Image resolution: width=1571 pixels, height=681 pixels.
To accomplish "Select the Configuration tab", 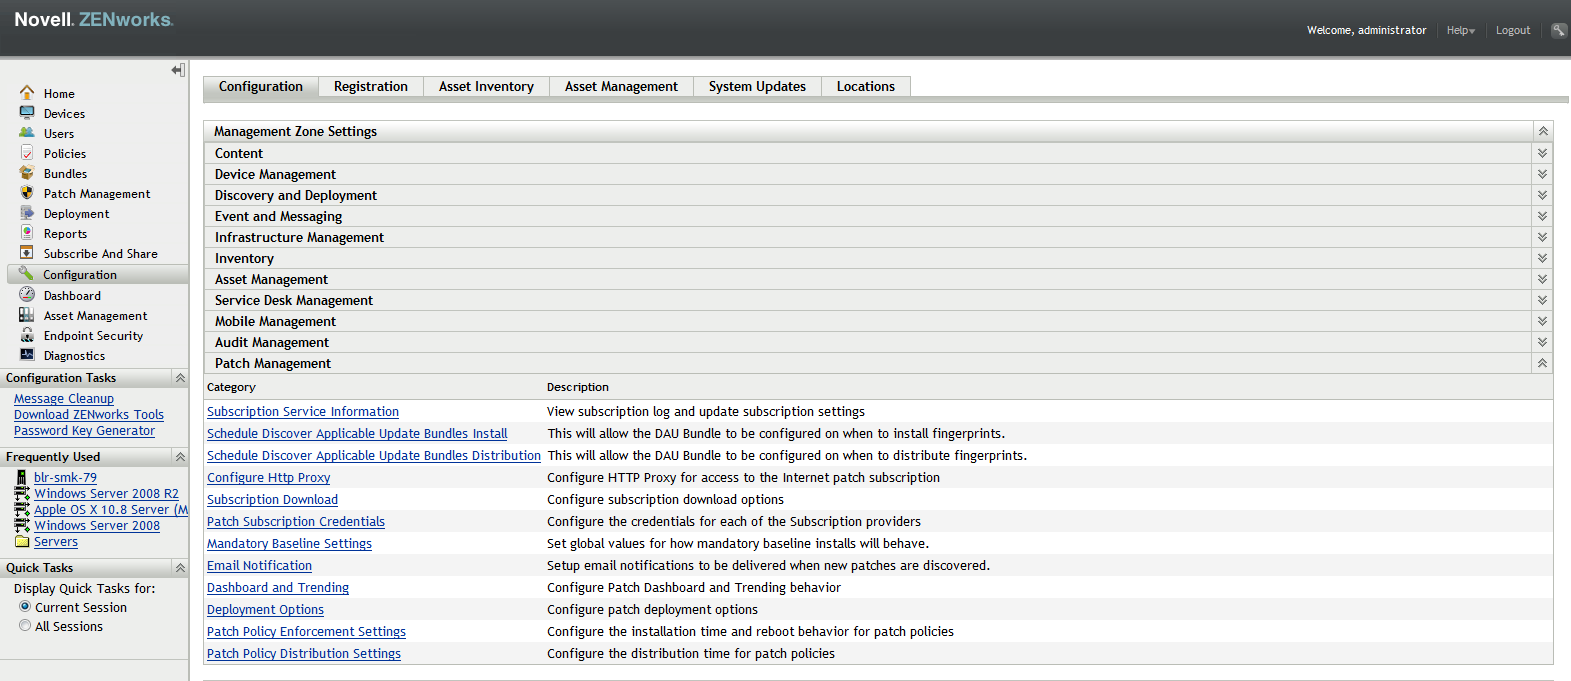I will (261, 87).
